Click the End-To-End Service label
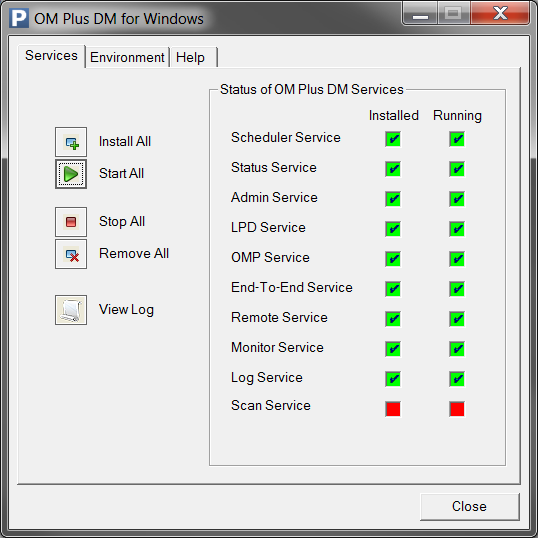538x538 pixels. click(292, 288)
